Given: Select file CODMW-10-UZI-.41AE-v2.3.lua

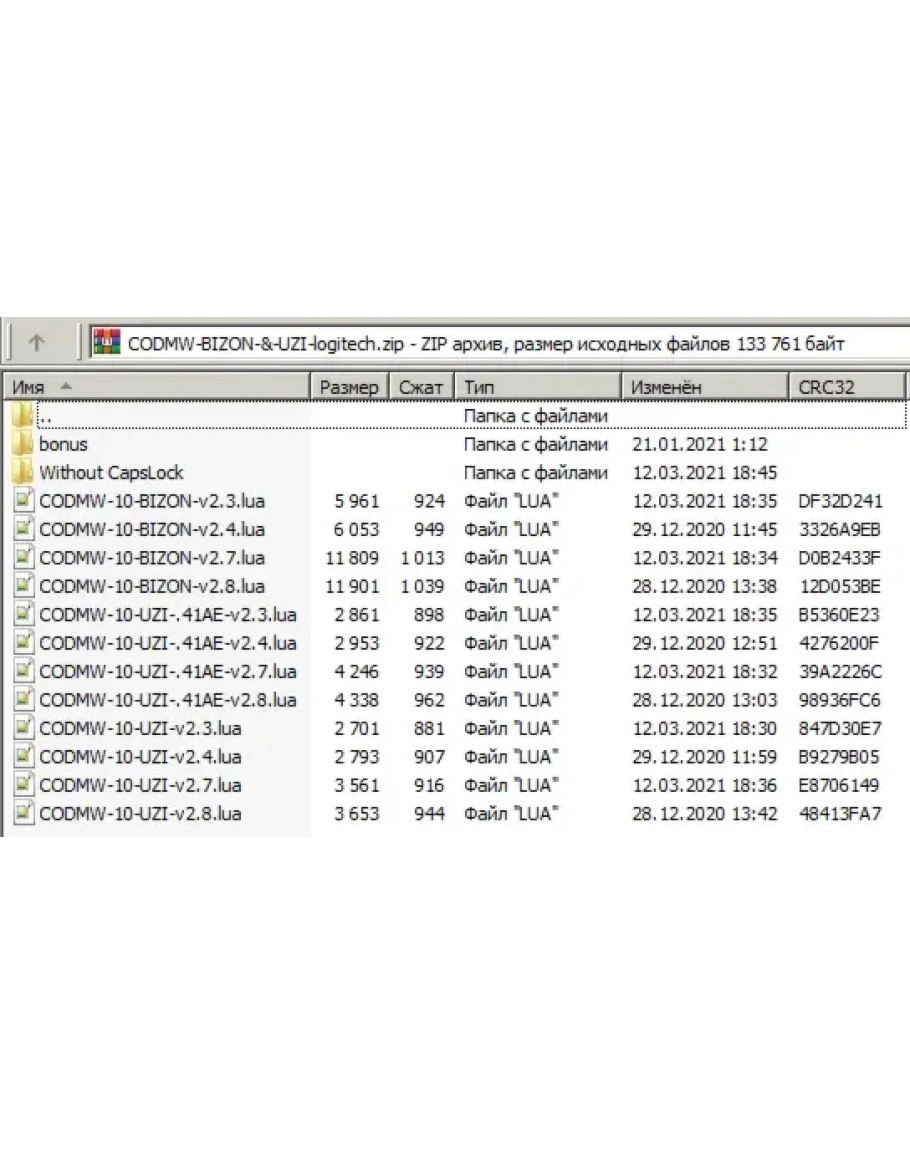Looking at the screenshot, I should coord(167,614).
